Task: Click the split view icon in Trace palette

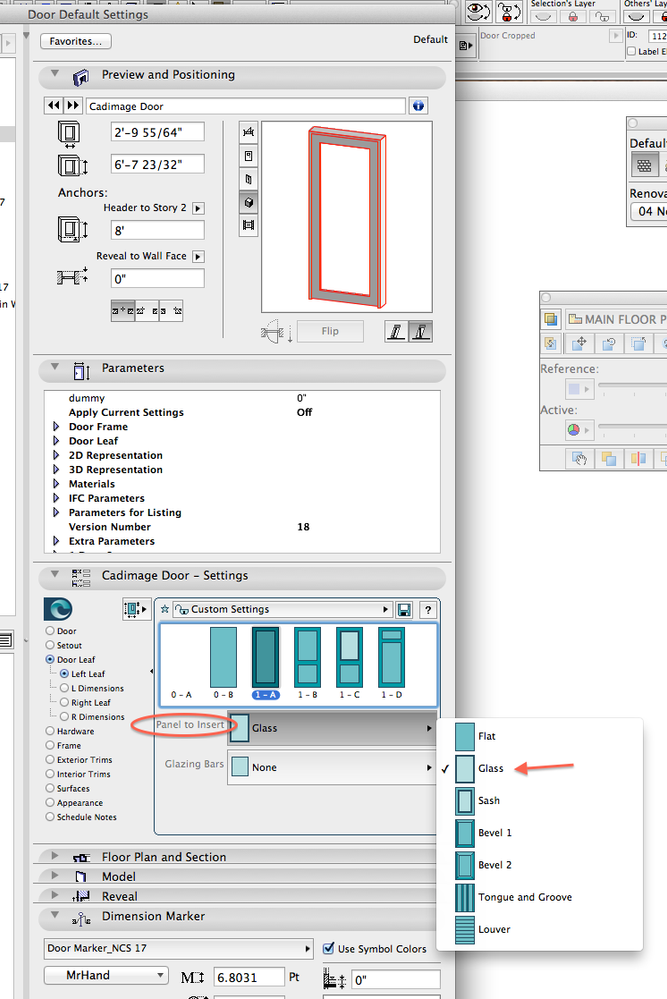Action: (638, 458)
